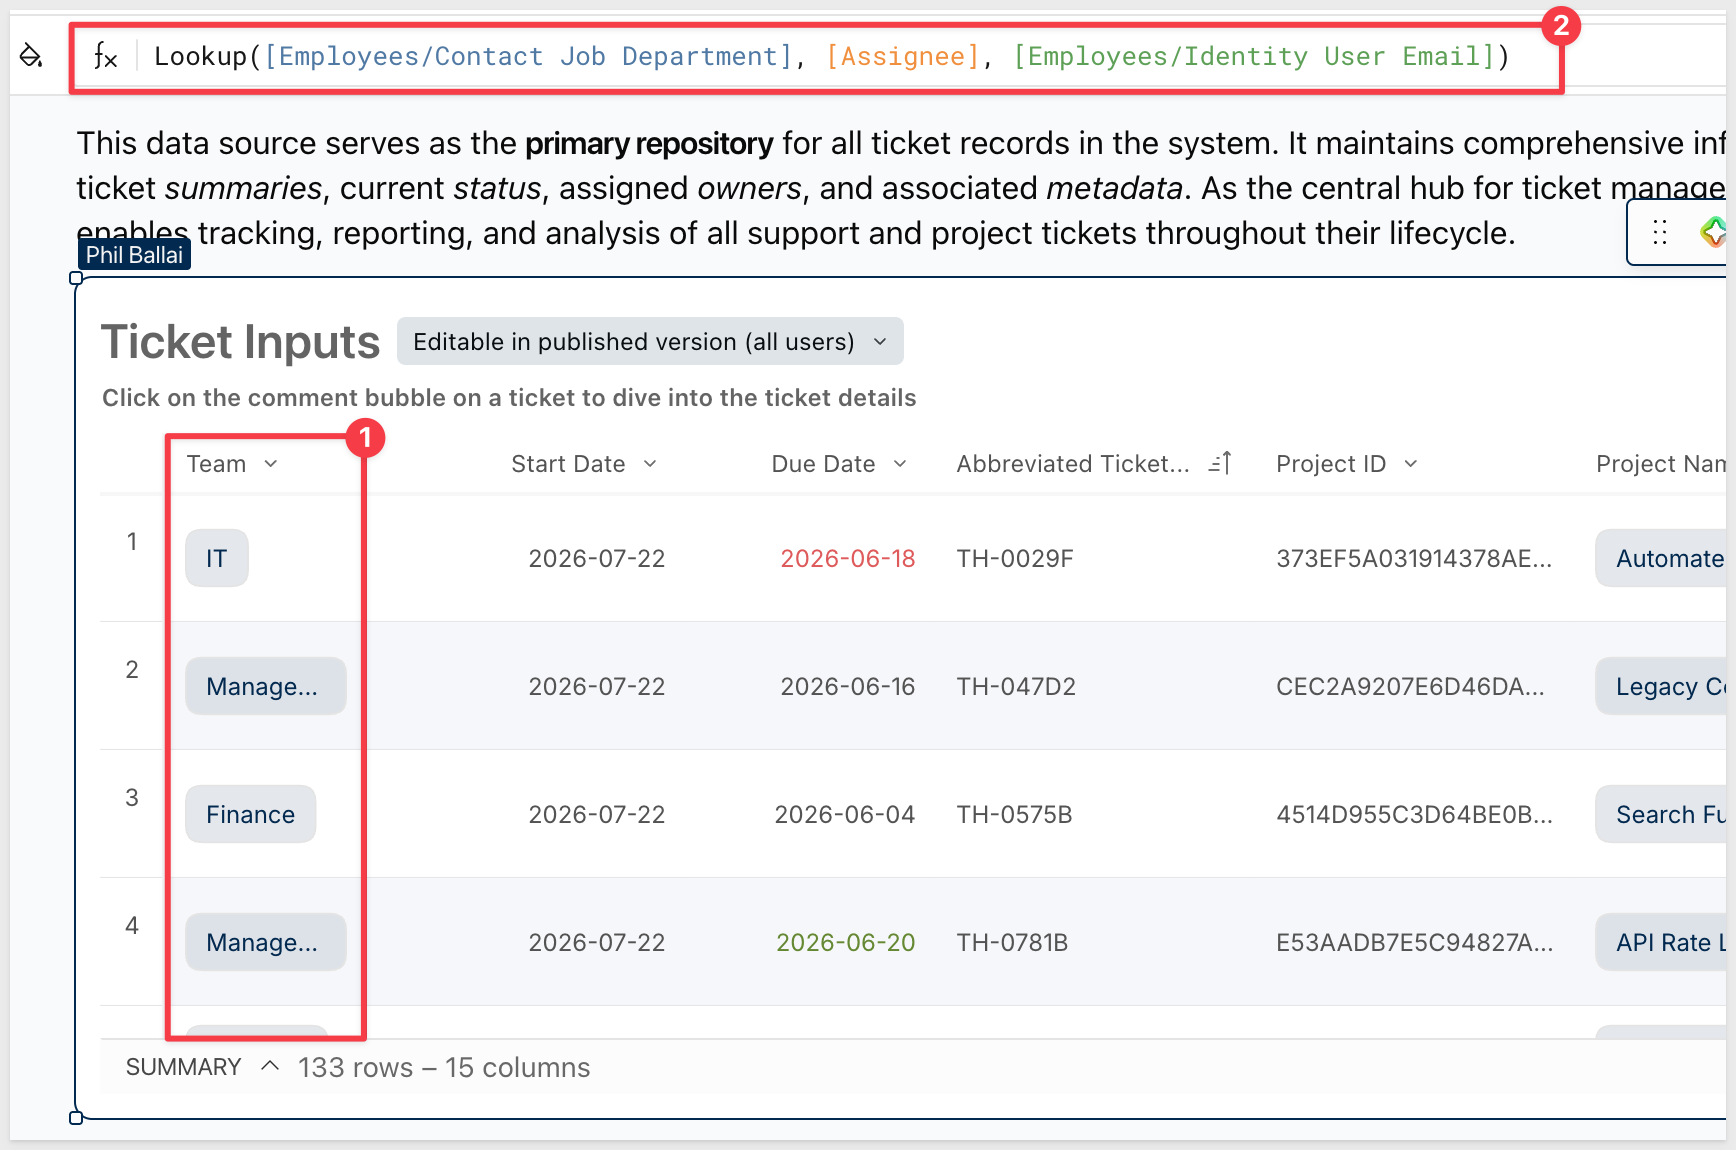
Task: Click due date 2026-06-04
Action: click(x=845, y=814)
